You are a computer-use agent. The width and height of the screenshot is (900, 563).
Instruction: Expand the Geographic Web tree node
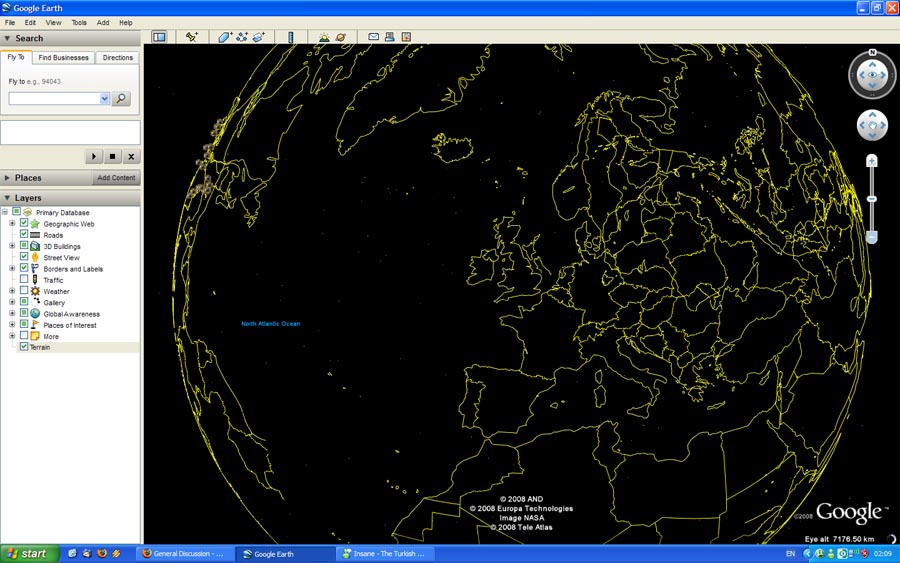tap(12, 223)
